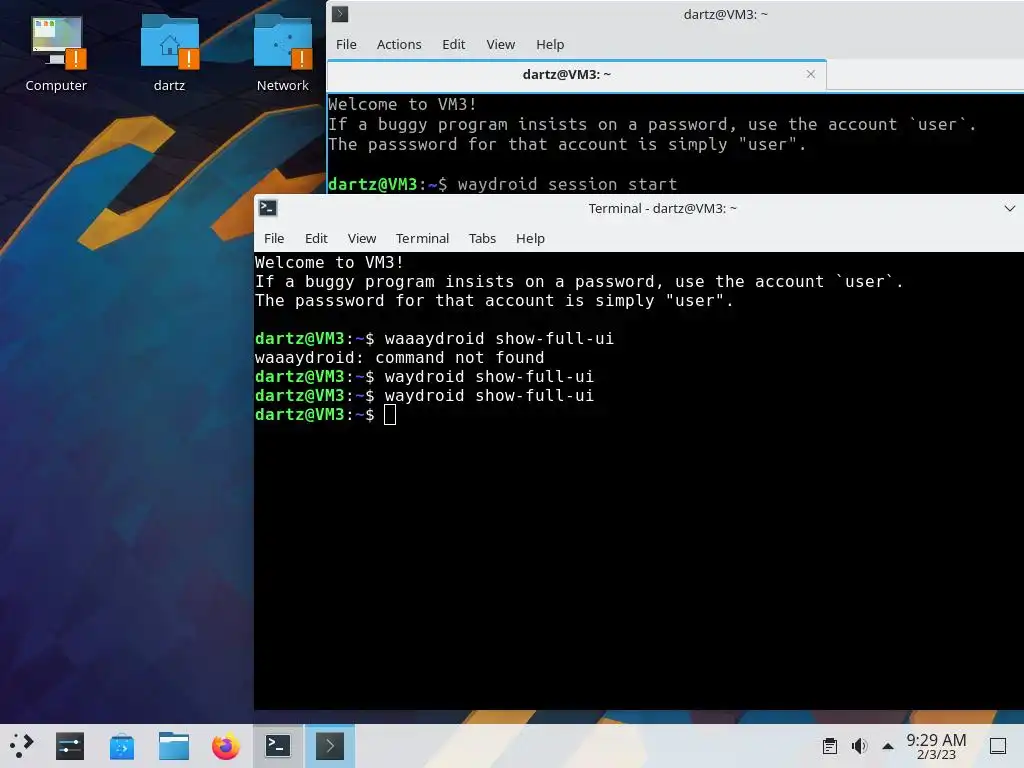This screenshot has height=768, width=1024.
Task: Switch to Xfce Terminal taskbar entry
Action: 278,746
